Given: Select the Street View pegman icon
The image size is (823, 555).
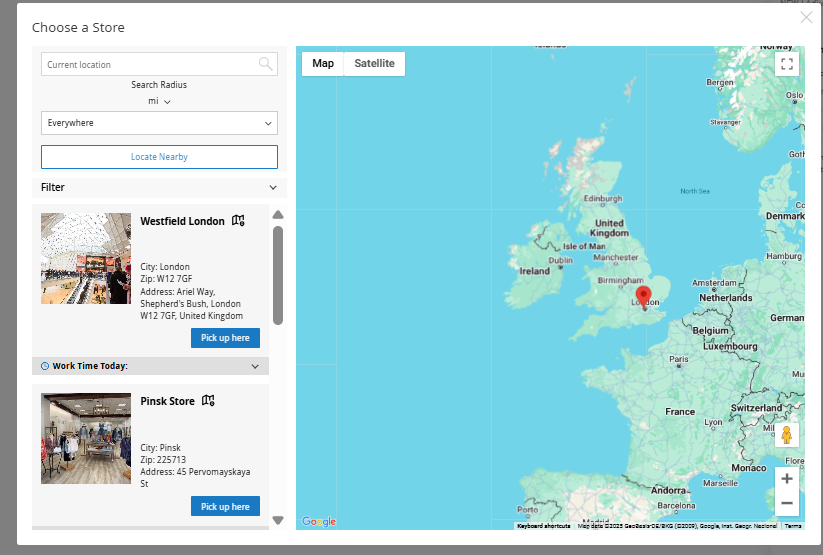Looking at the screenshot, I should 786,435.
